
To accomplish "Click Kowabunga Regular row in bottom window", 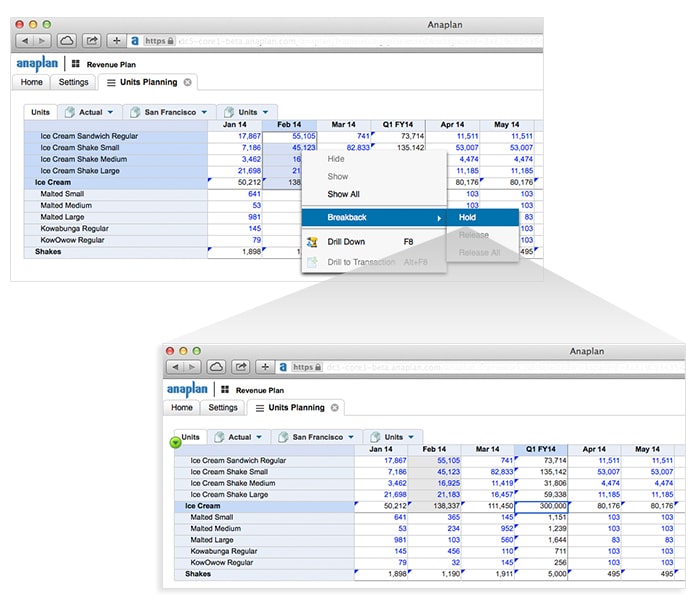I will (x=265, y=551).
